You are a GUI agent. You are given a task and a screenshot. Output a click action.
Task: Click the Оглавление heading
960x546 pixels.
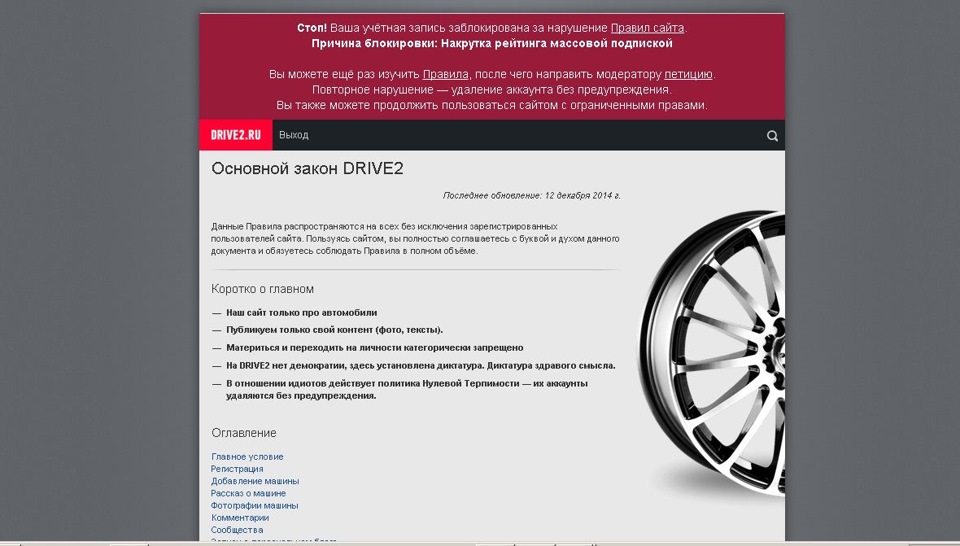pos(244,433)
